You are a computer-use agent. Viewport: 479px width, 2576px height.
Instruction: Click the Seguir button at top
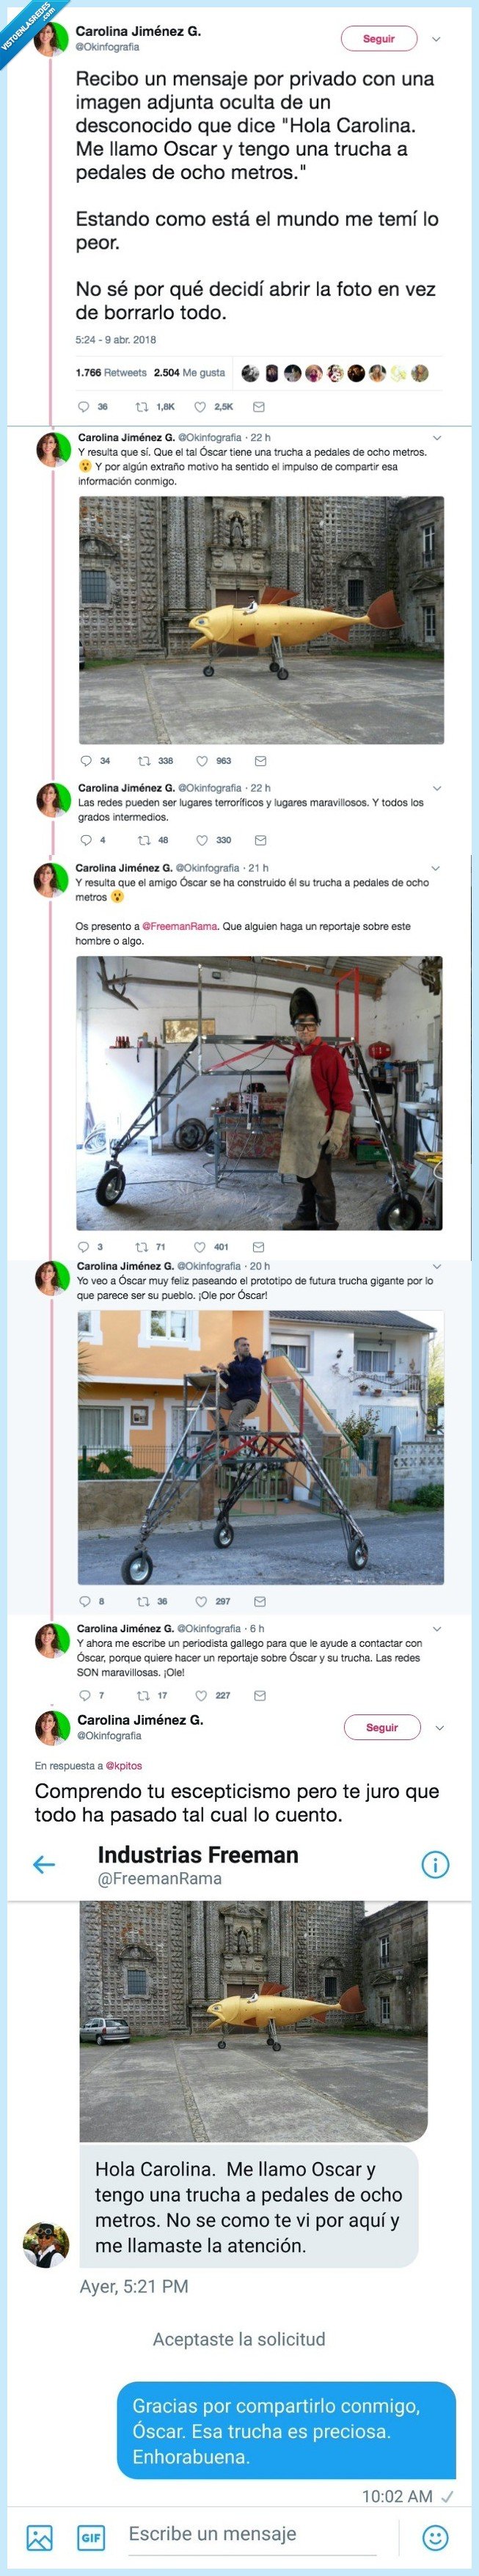(x=378, y=39)
